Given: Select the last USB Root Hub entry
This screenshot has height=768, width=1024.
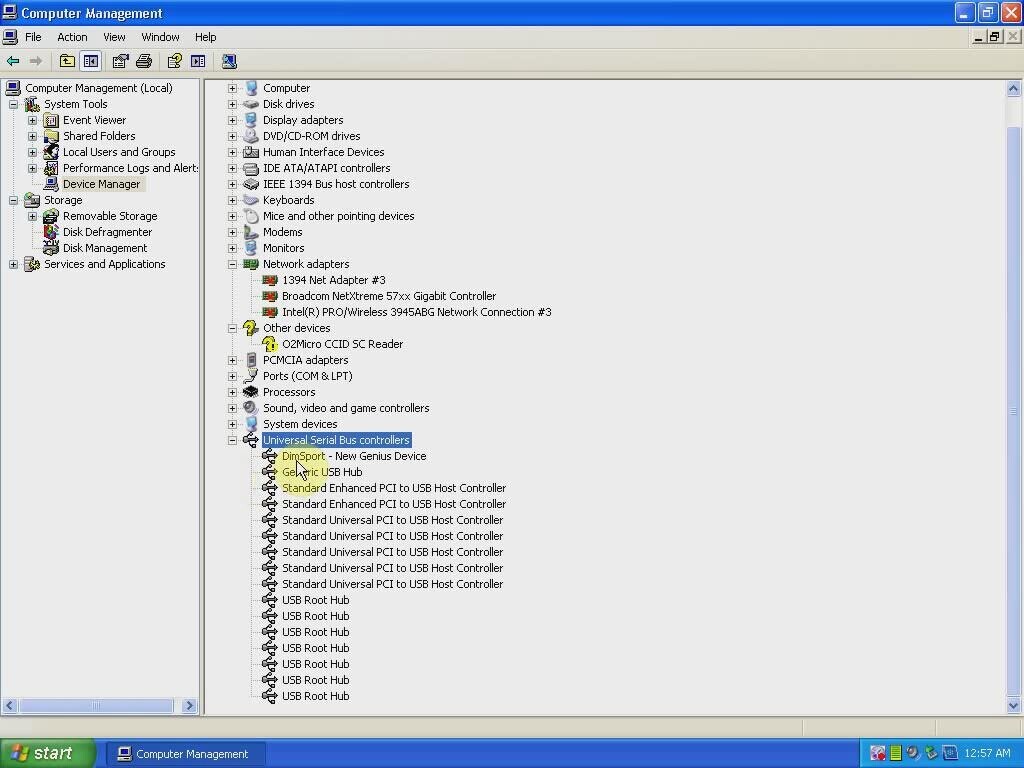Looking at the screenshot, I should 315,696.
